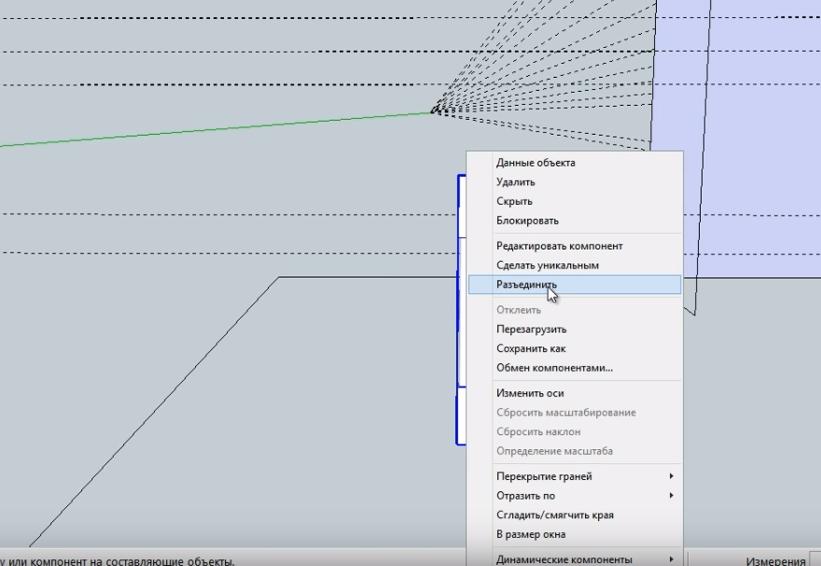Choose В размер окна zoom option
The image size is (821, 566).
(530, 534)
